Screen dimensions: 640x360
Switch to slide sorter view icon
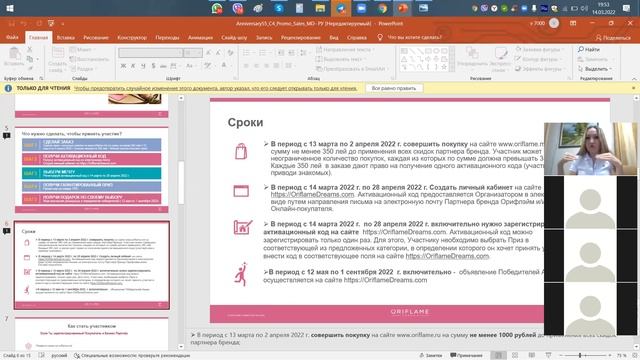pyautogui.click(x=515, y=356)
